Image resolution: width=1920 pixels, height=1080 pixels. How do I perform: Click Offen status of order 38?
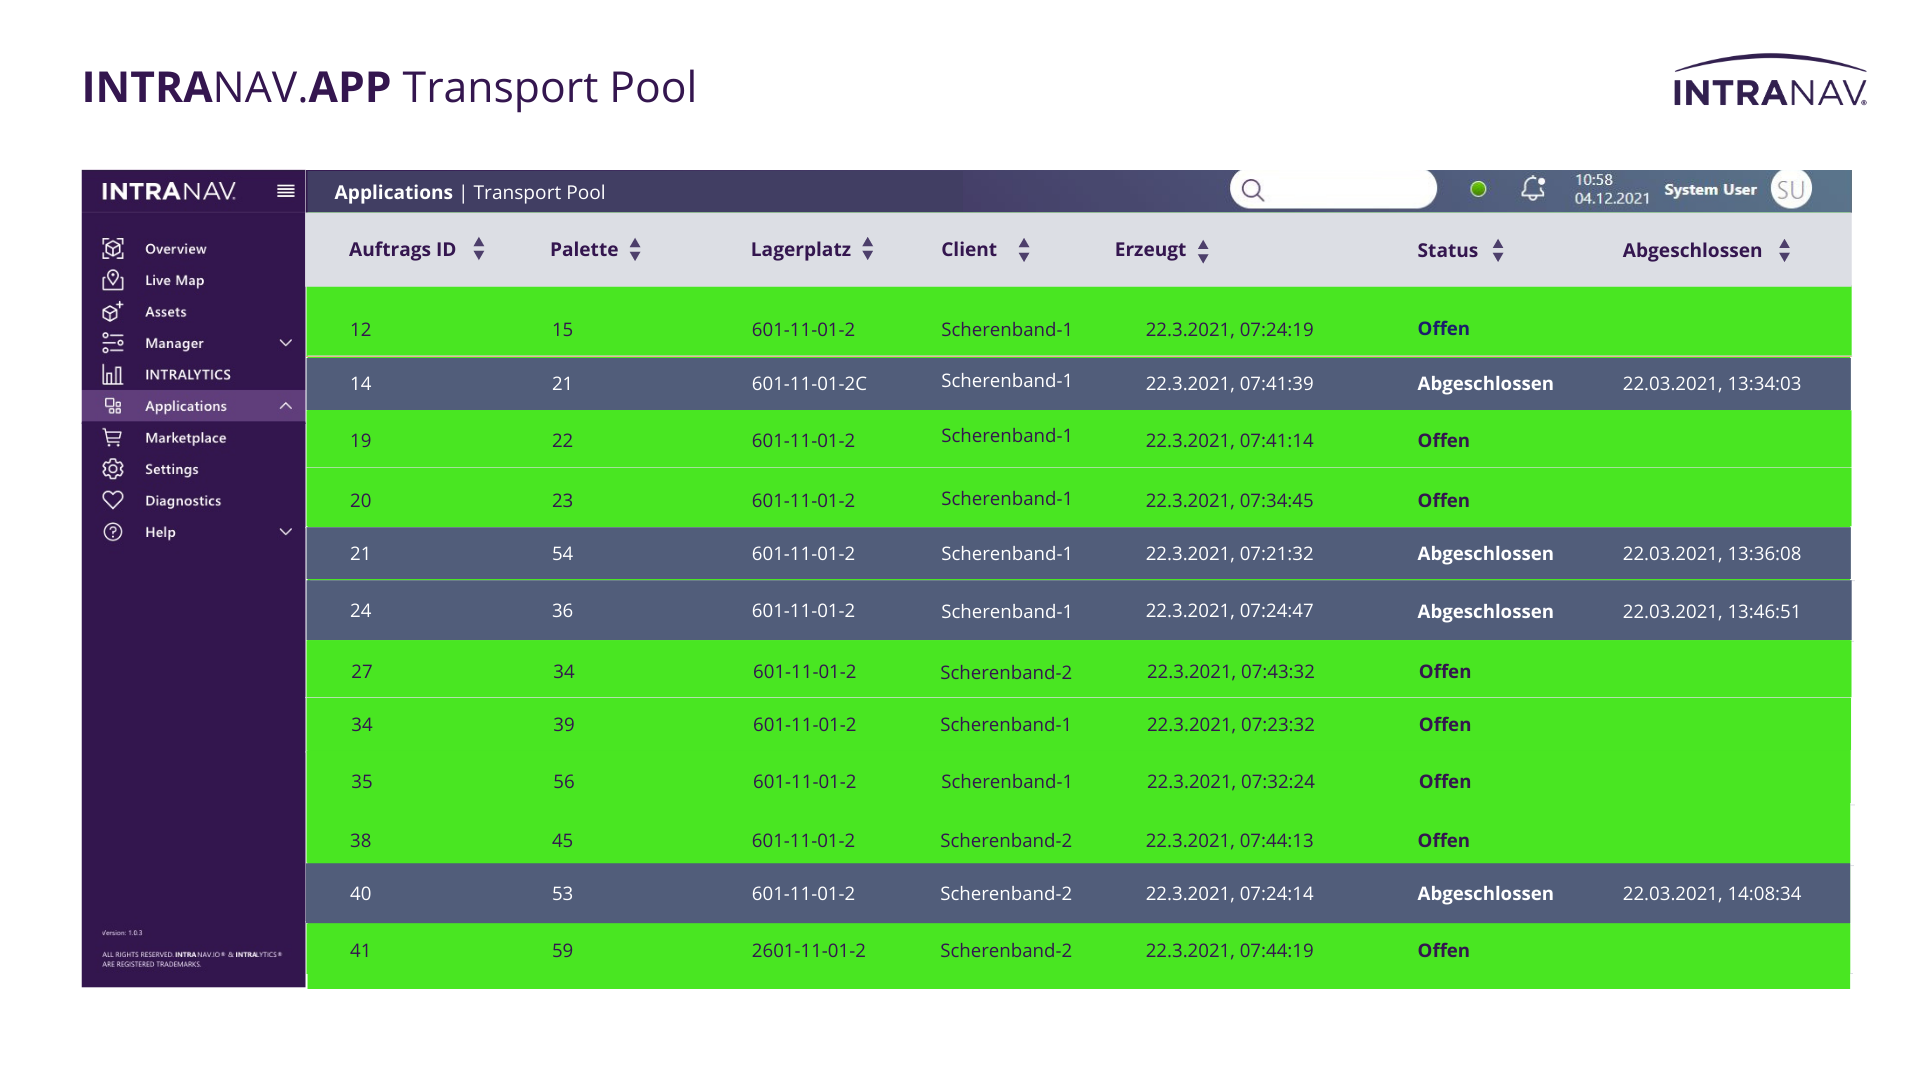coord(1443,840)
